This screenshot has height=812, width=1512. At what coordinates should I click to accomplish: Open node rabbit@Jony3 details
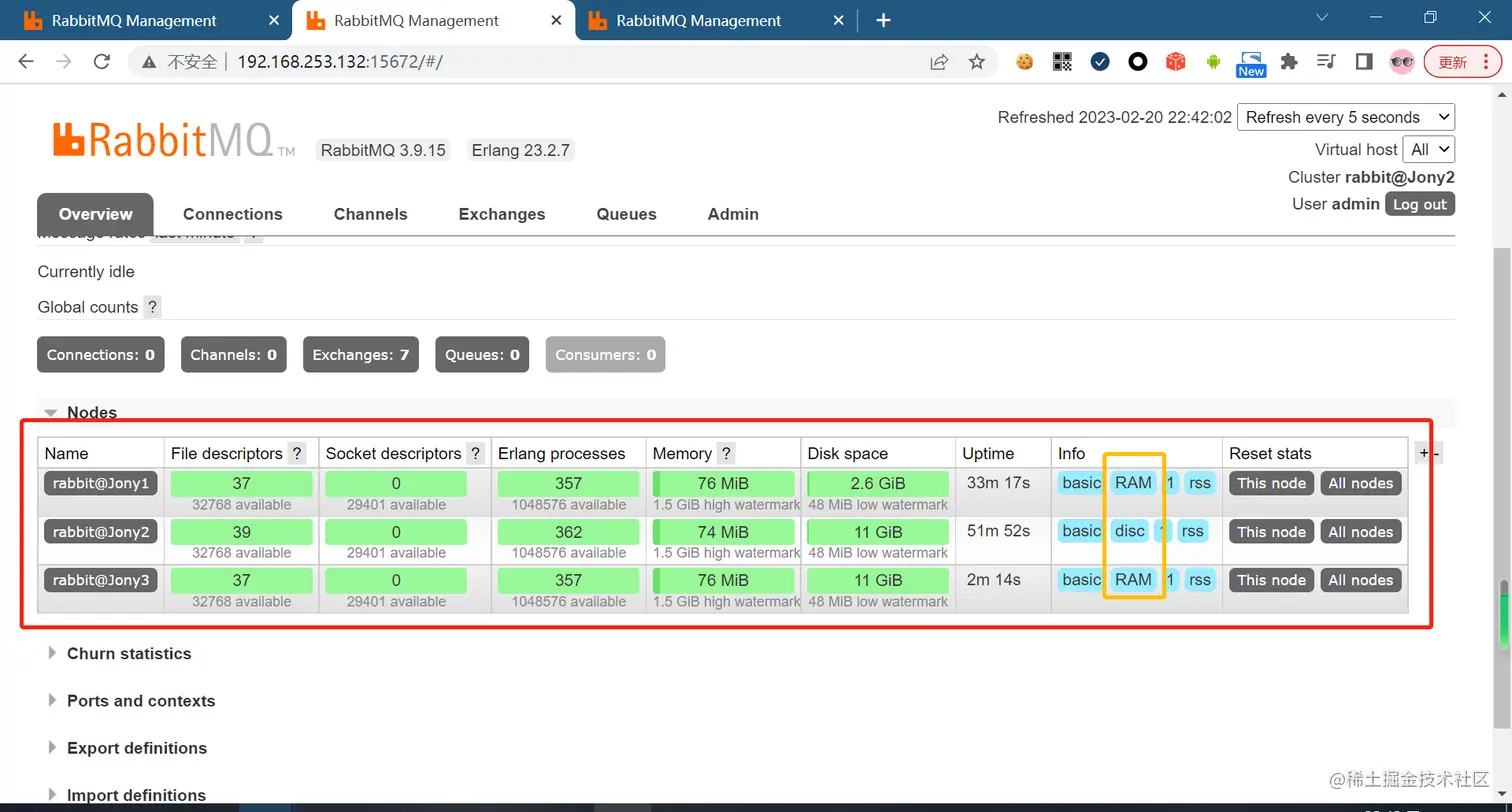tap(100, 580)
